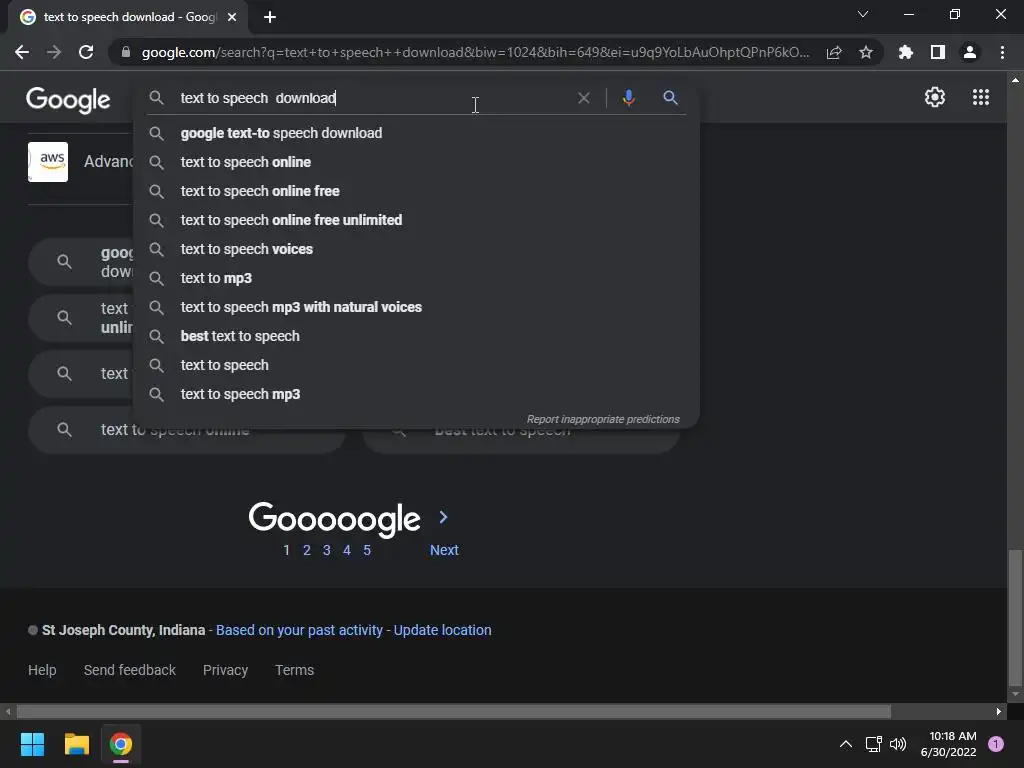This screenshot has width=1024, height=768.
Task: Open the Help footer link
Action: pos(42,670)
